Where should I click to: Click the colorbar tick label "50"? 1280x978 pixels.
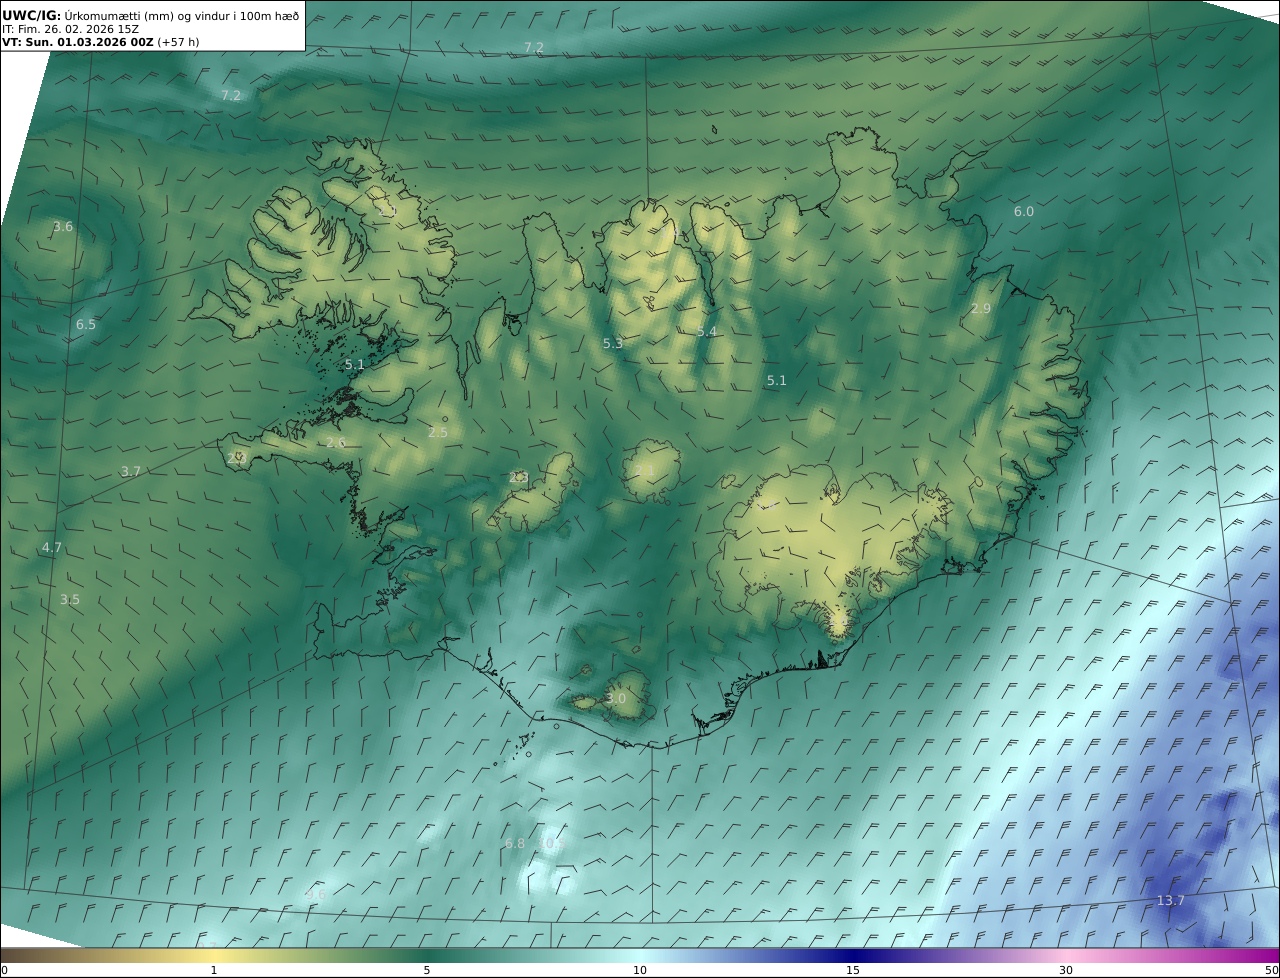[x=1271, y=970]
